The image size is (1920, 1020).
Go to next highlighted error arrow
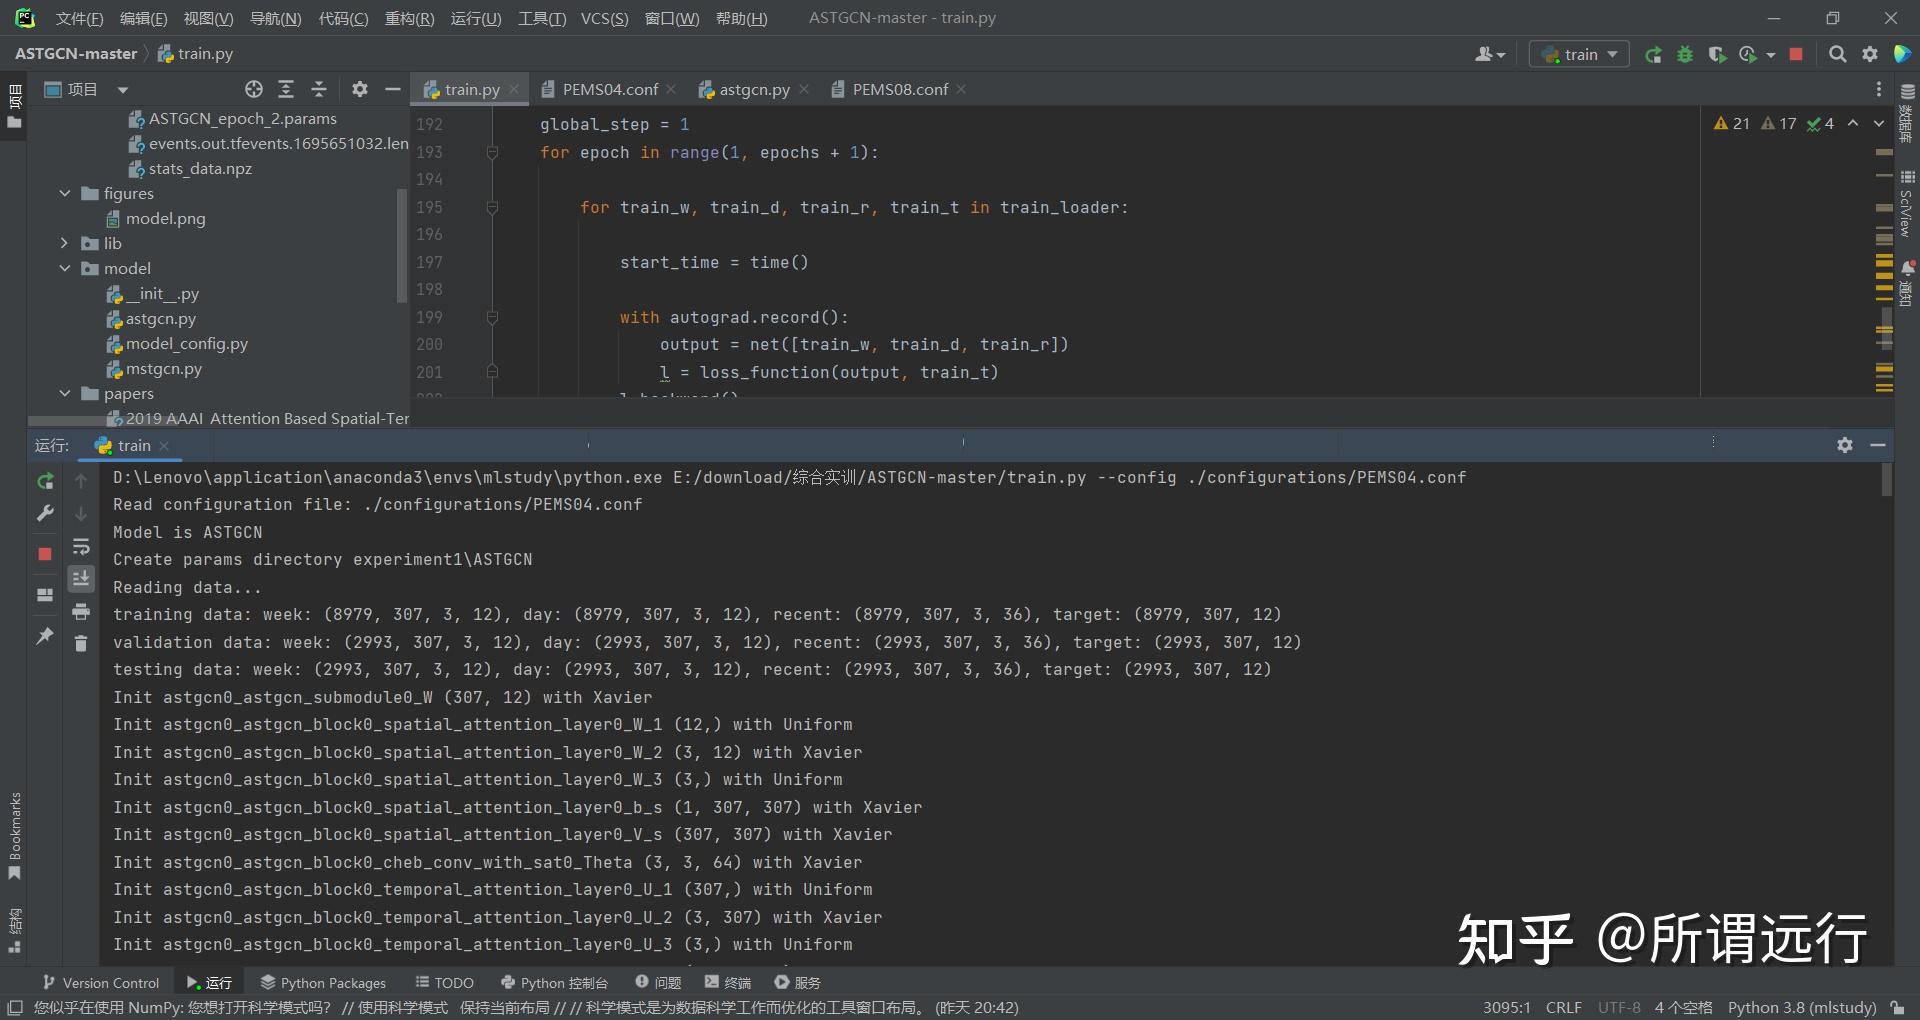[1878, 124]
